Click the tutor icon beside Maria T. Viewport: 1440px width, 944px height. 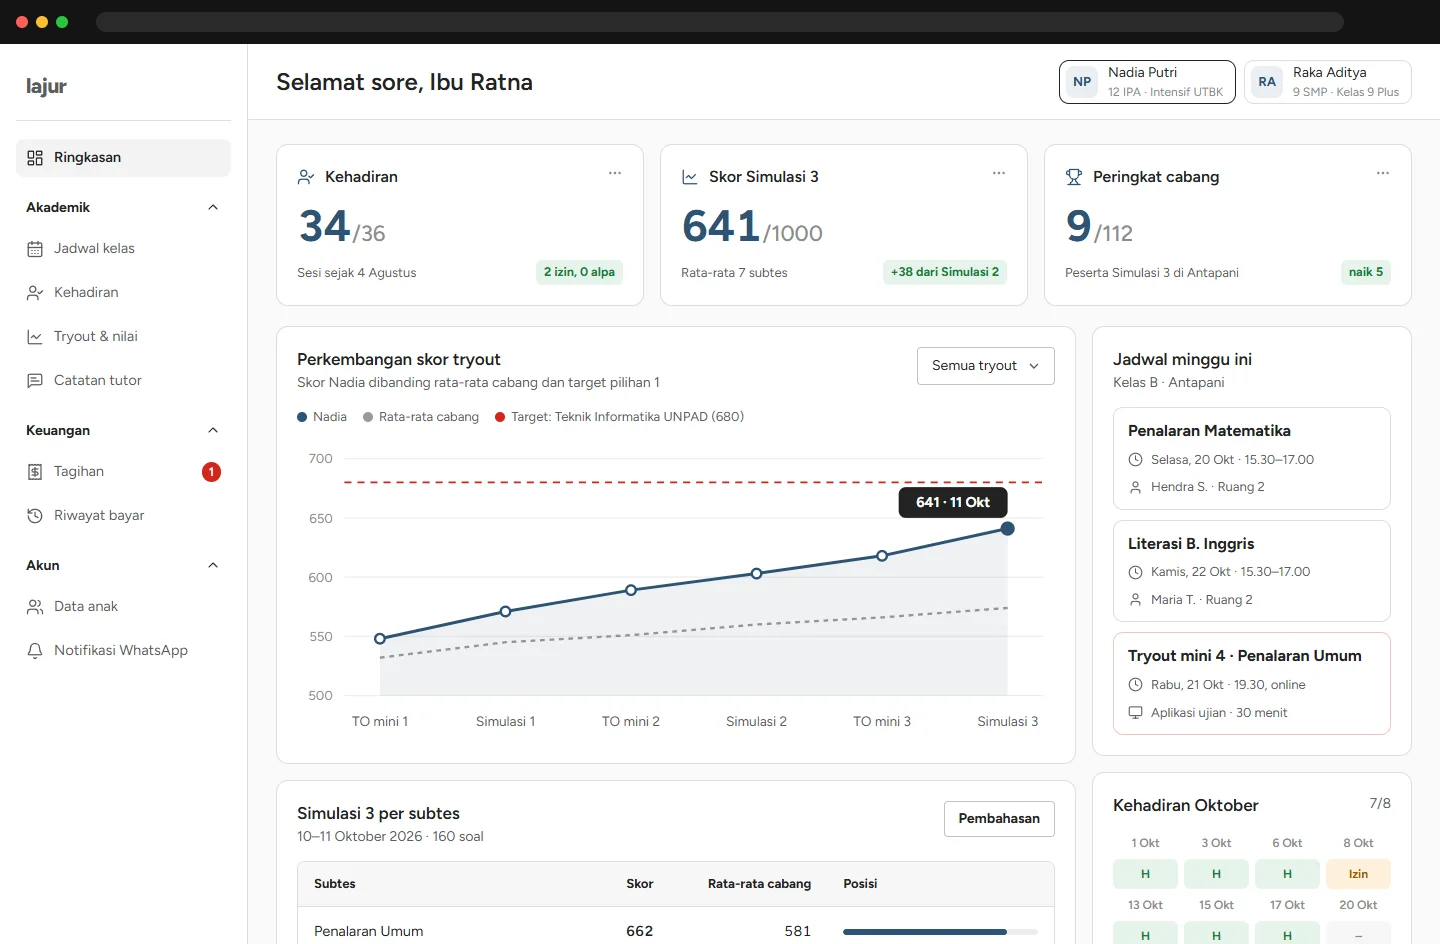(1136, 600)
